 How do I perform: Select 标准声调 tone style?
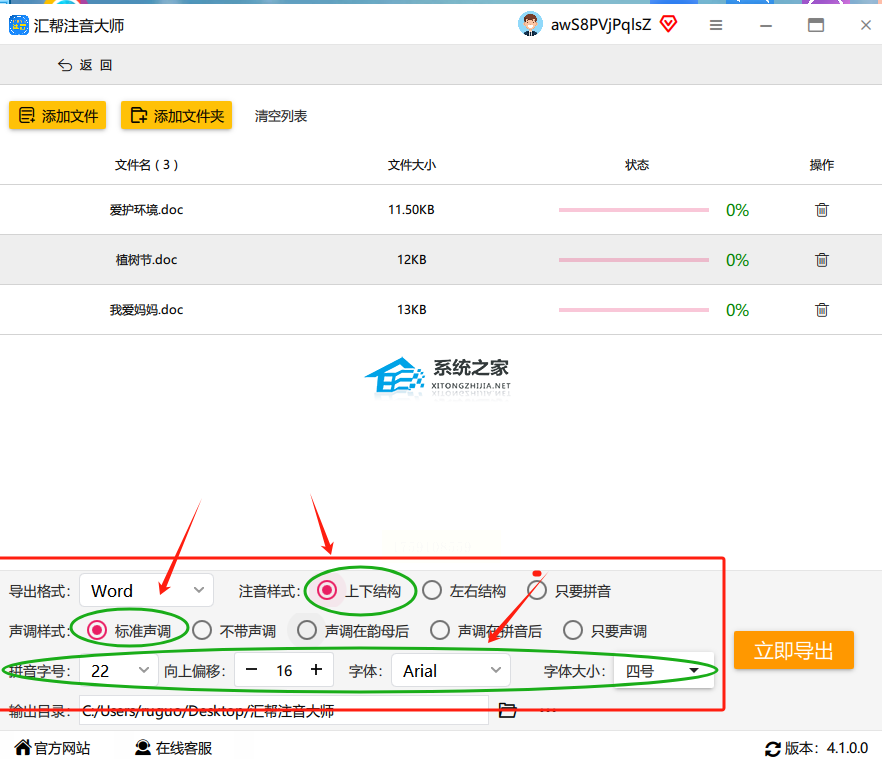[x=129, y=631]
